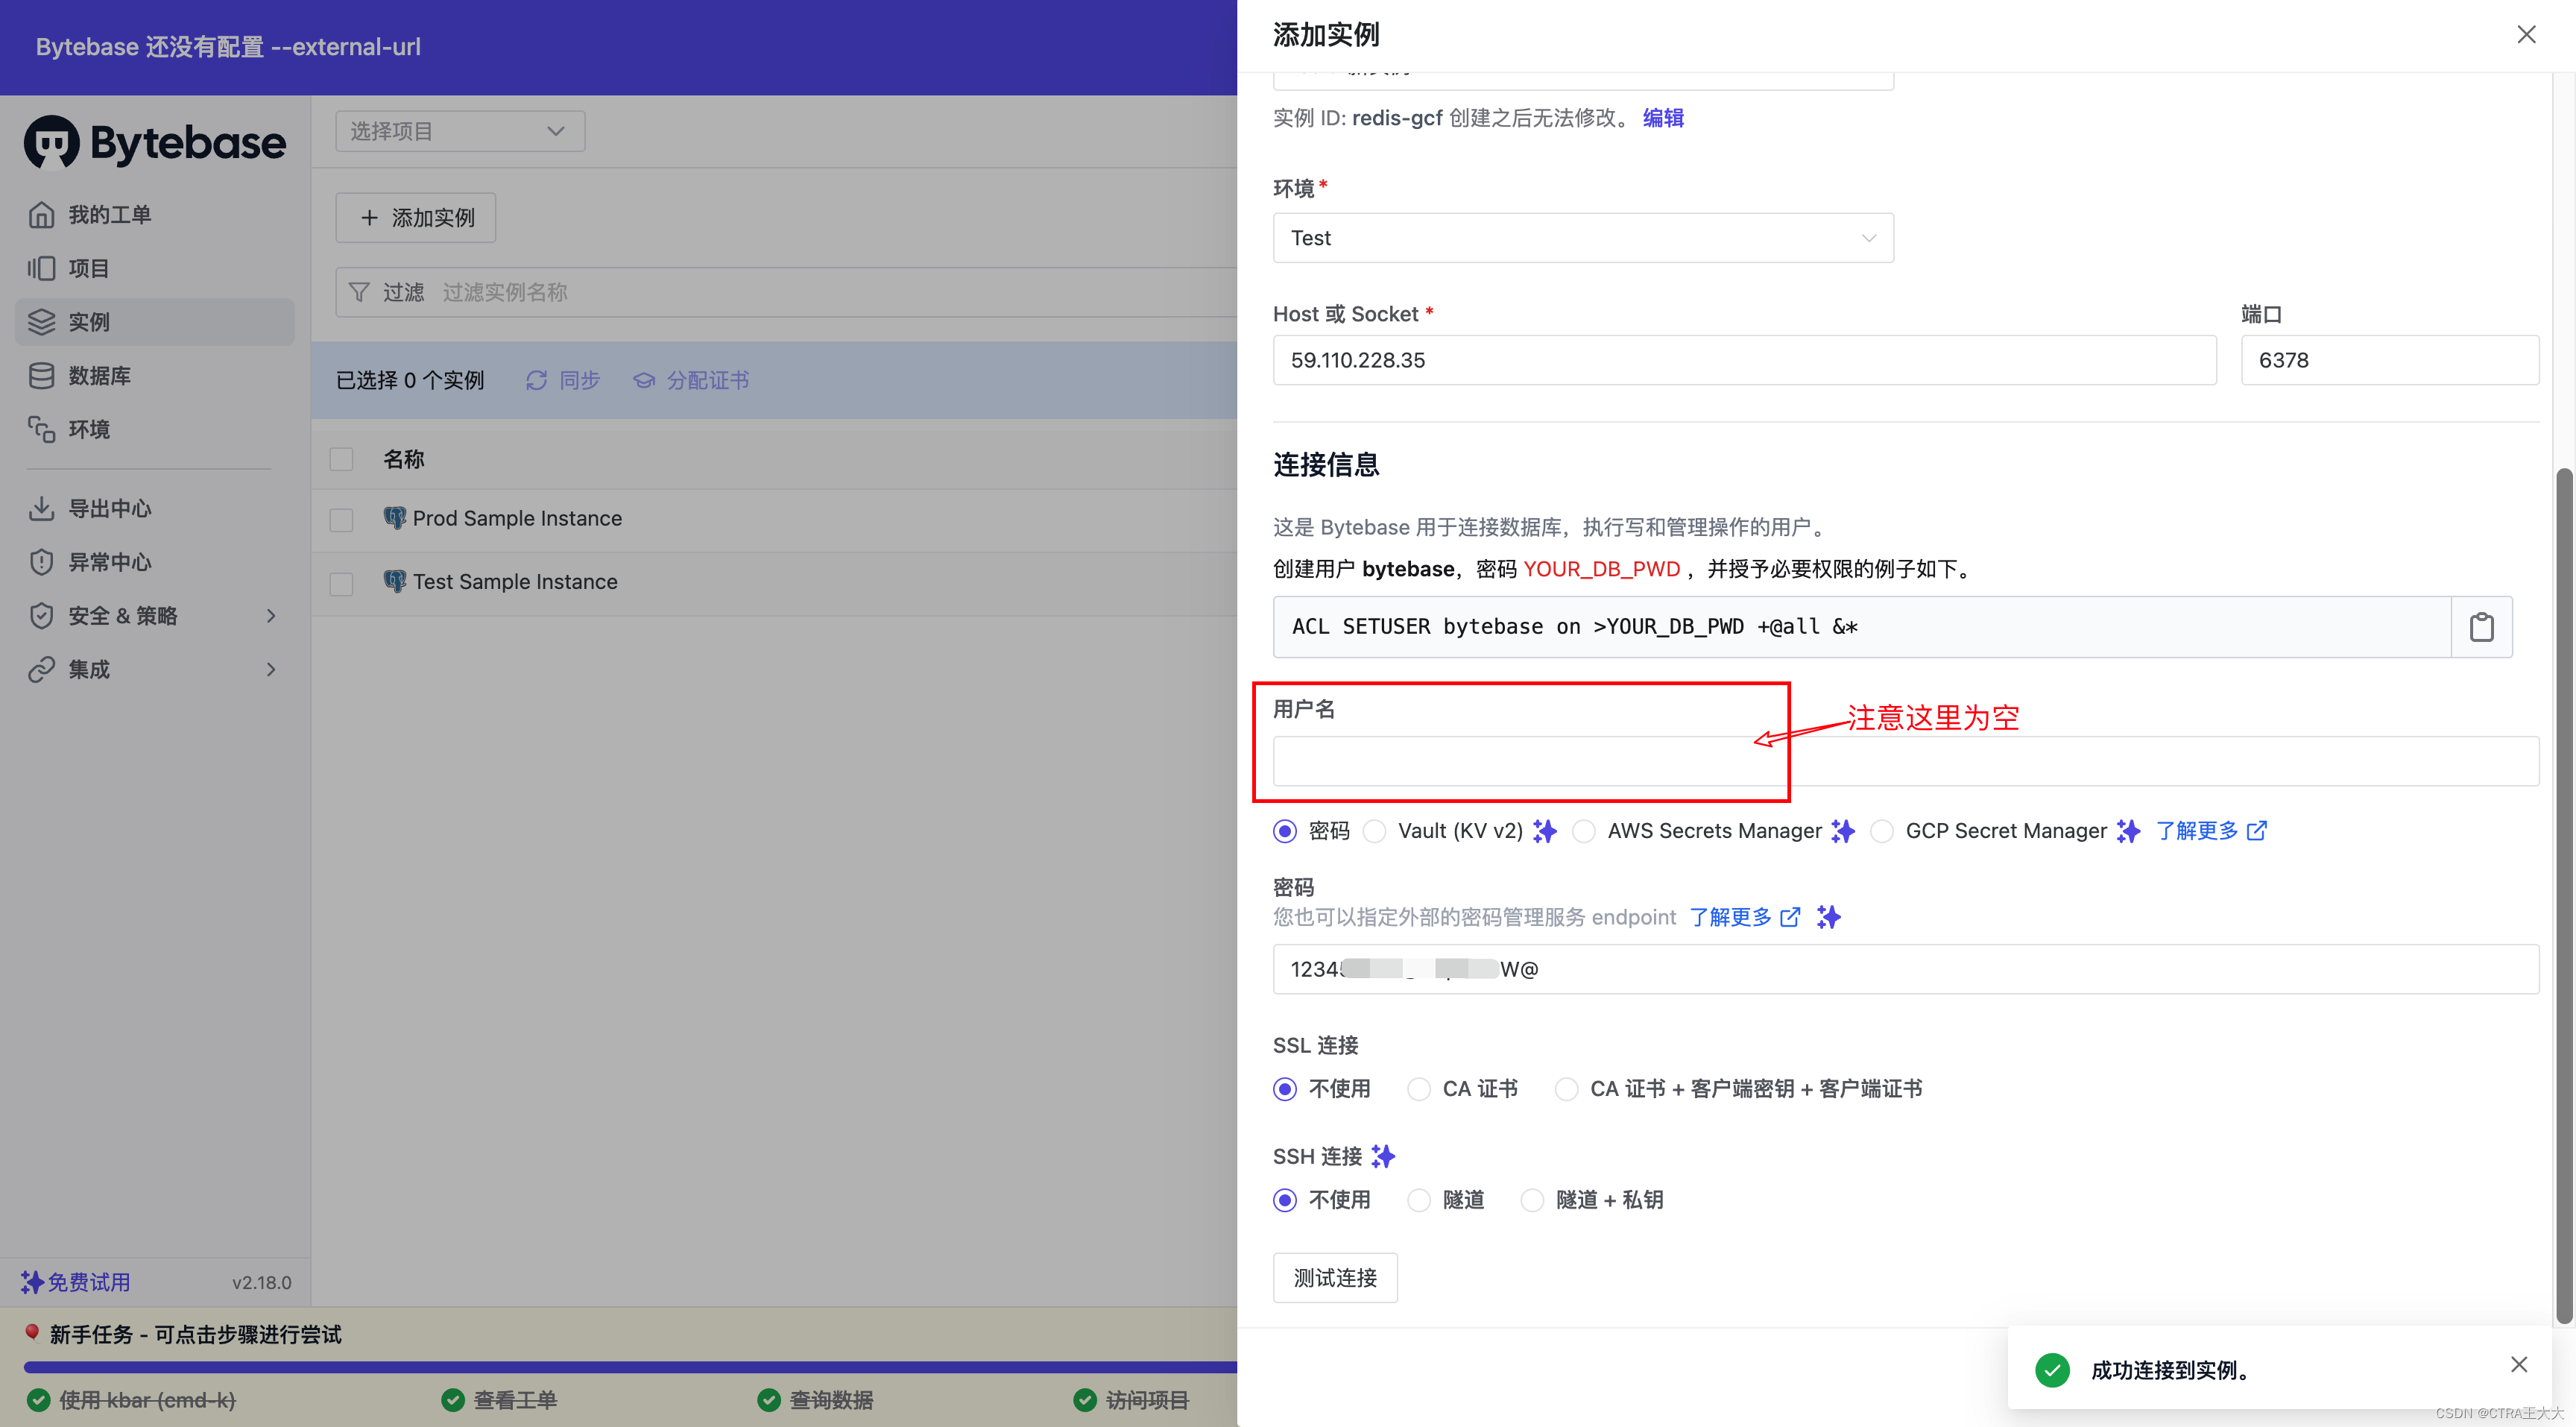Click the 环境 sidebar icon
Image resolution: width=2576 pixels, height=1427 pixels.
click(x=41, y=429)
